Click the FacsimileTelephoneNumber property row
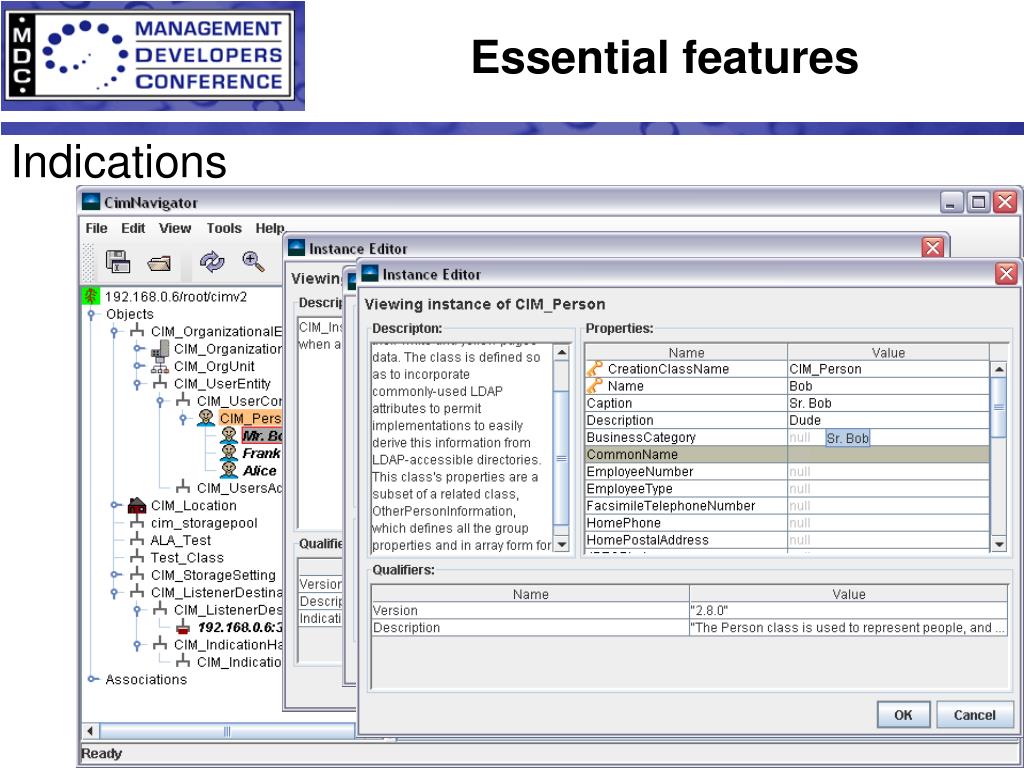Viewport: 1024px width, 768px height. (x=787, y=506)
